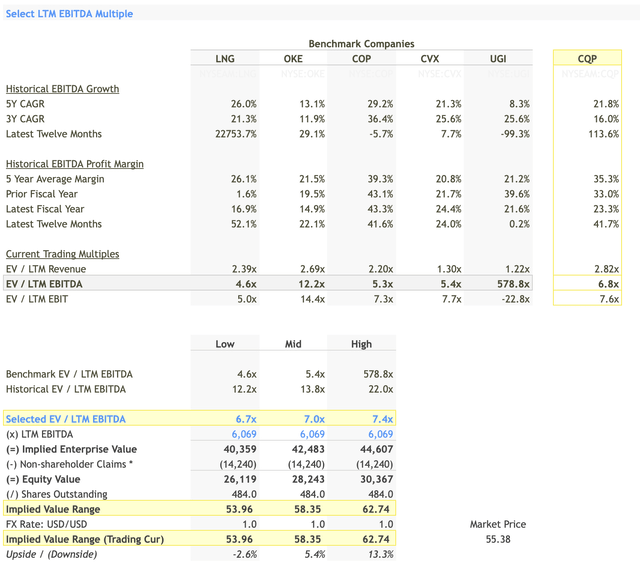Image resolution: width=640 pixels, height=572 pixels.
Task: Click the '5Y CAGR' row label
Action: (x=25, y=104)
